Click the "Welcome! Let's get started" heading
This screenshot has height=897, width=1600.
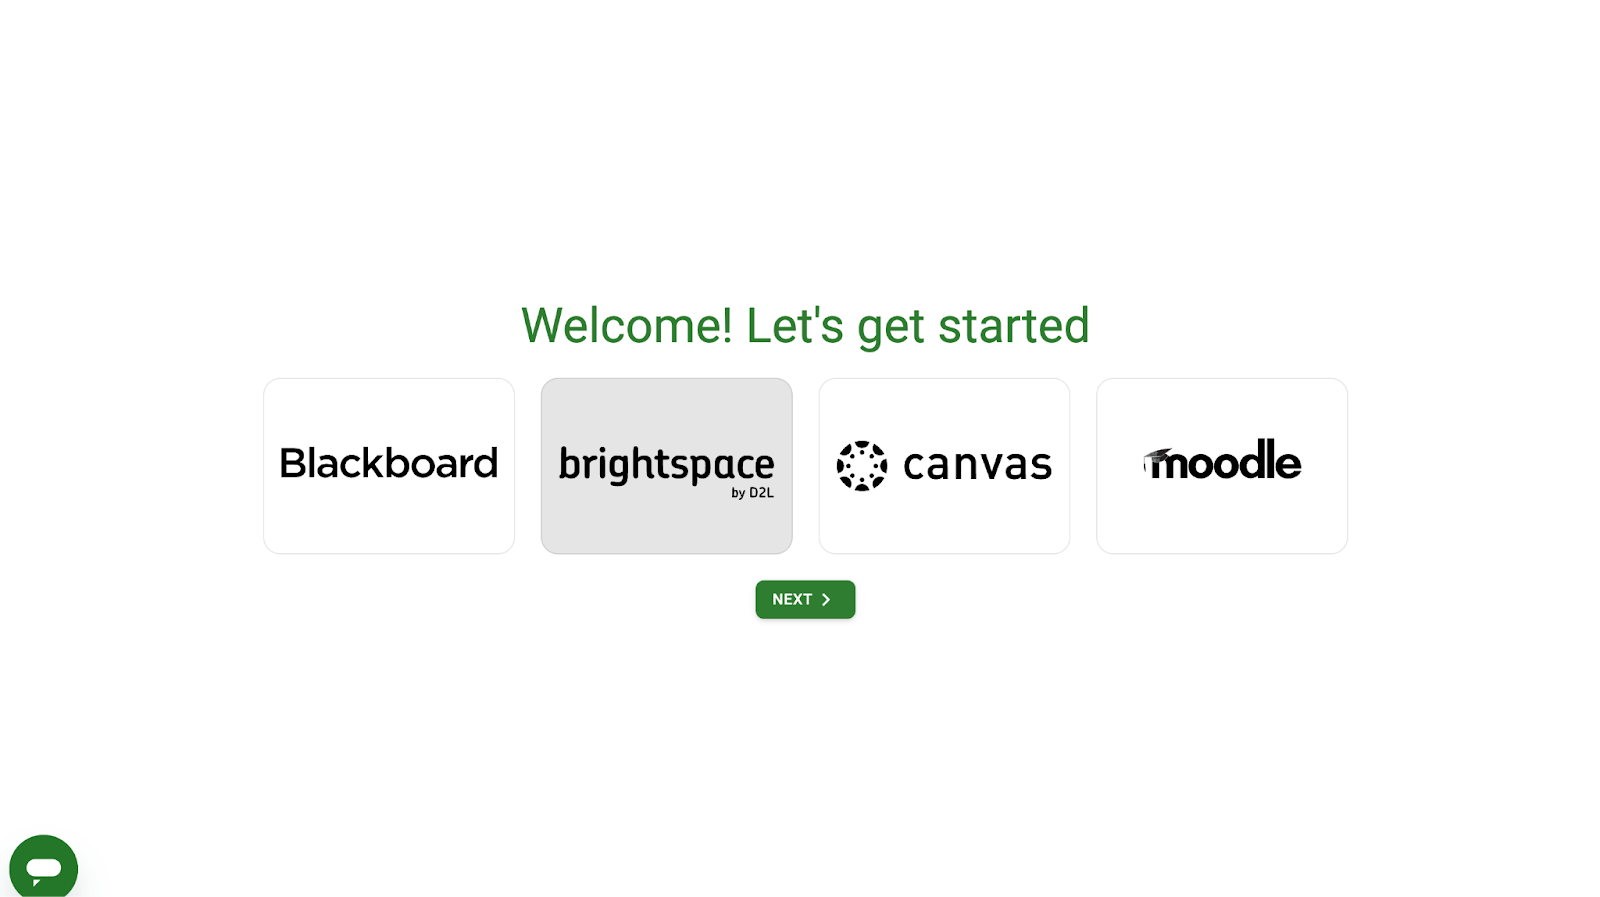coord(805,326)
